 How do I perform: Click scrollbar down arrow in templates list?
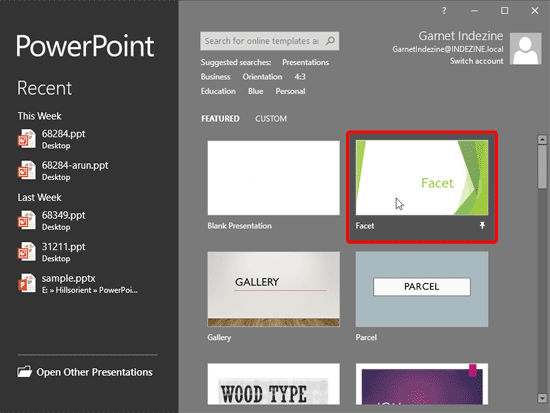[x=542, y=398]
